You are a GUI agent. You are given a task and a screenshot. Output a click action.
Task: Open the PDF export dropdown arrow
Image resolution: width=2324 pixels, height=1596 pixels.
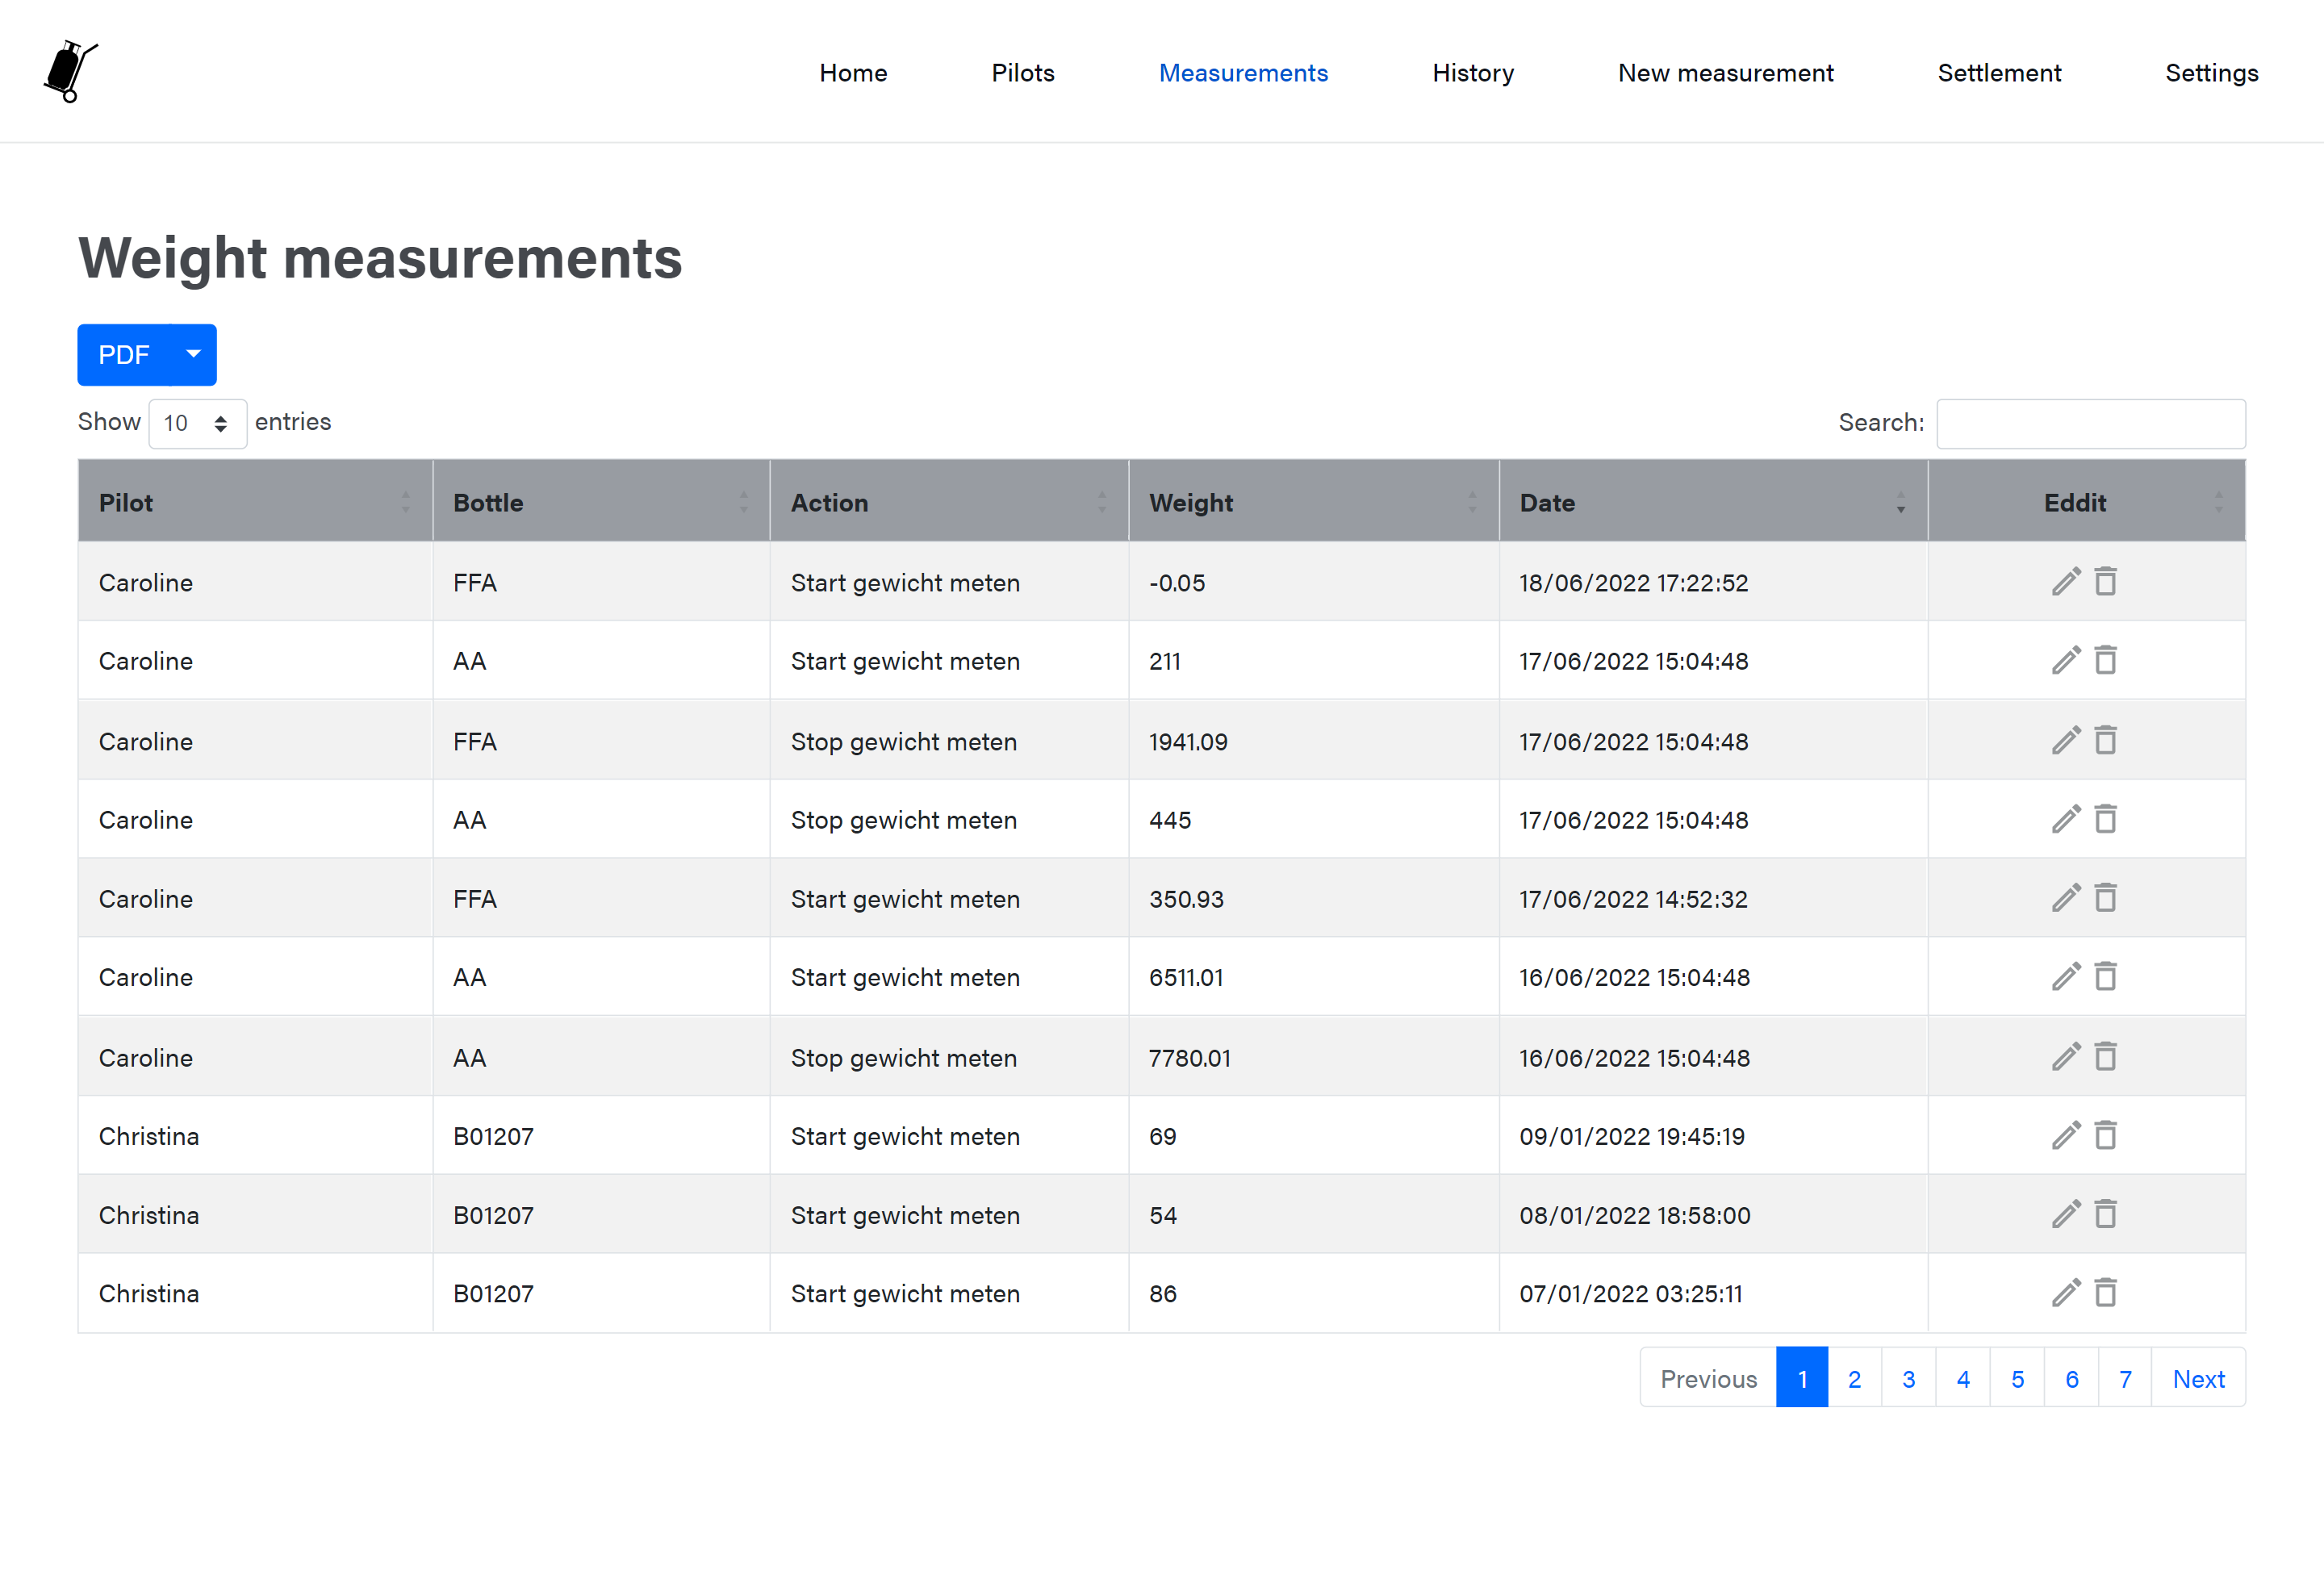194,354
